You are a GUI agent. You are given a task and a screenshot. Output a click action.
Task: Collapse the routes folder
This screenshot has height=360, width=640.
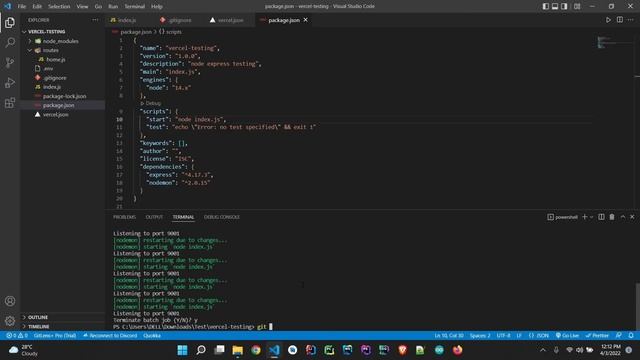[x=62, y=50]
